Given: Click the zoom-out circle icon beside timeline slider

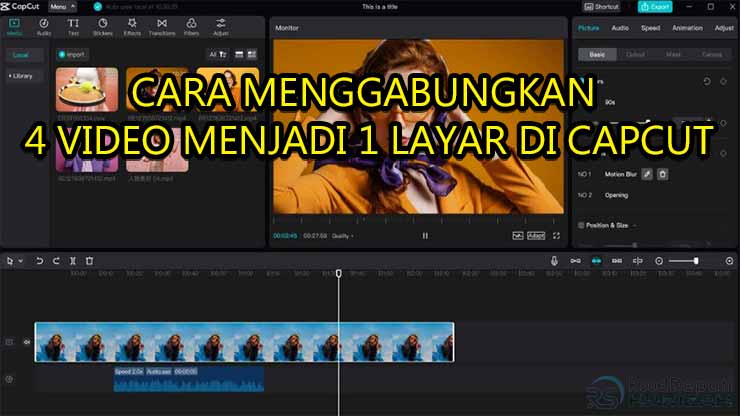Looking at the screenshot, I should 659,261.
